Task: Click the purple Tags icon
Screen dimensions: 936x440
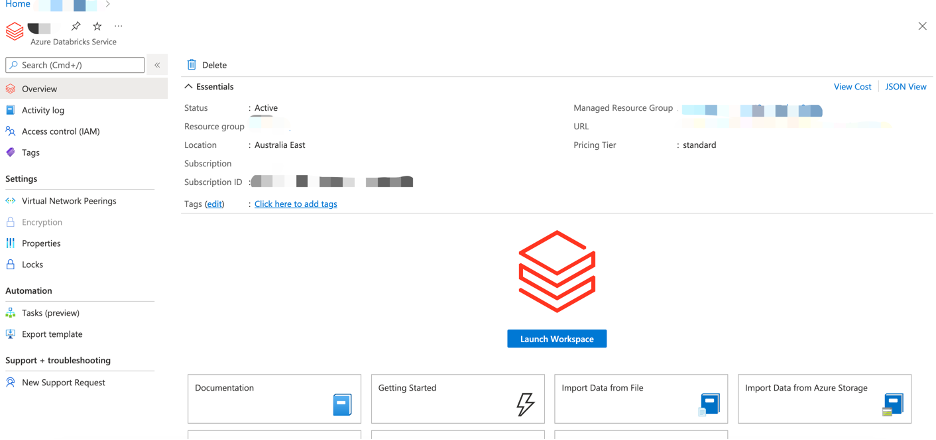Action: tap(10, 153)
